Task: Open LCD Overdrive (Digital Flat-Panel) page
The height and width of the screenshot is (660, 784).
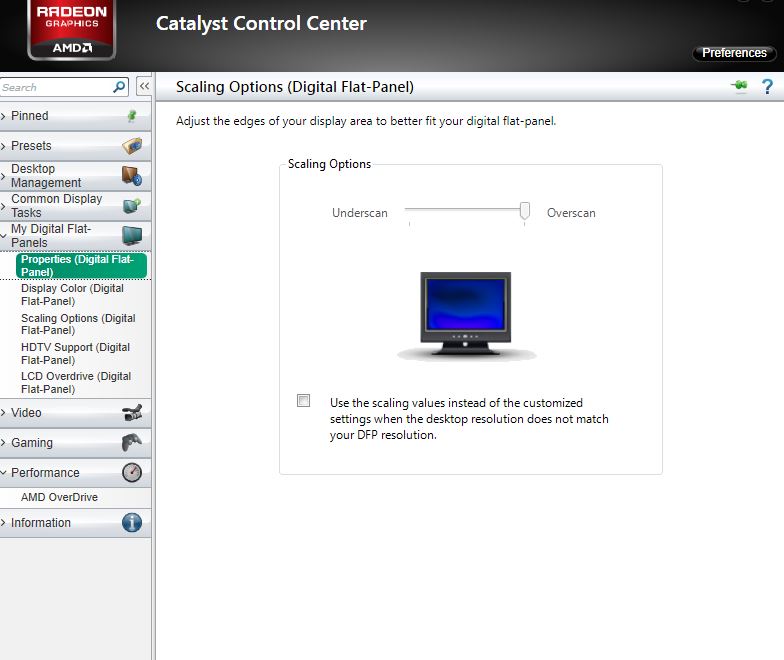Action: [x=76, y=382]
